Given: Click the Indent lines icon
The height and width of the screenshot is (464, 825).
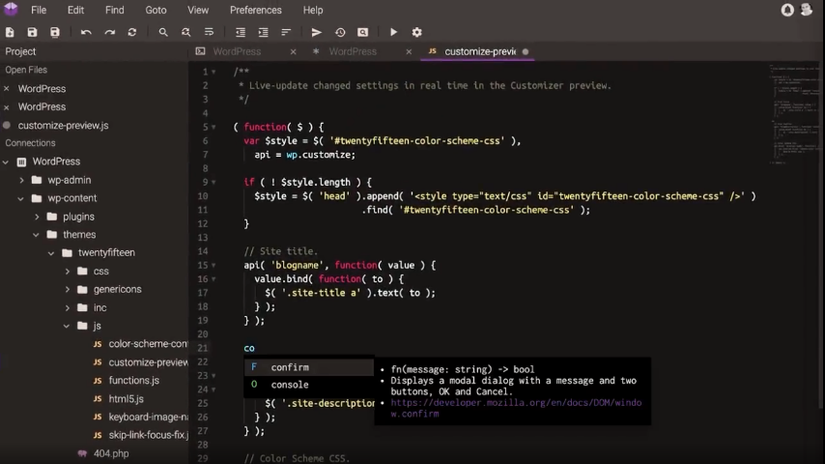Looking at the screenshot, I should click(263, 32).
